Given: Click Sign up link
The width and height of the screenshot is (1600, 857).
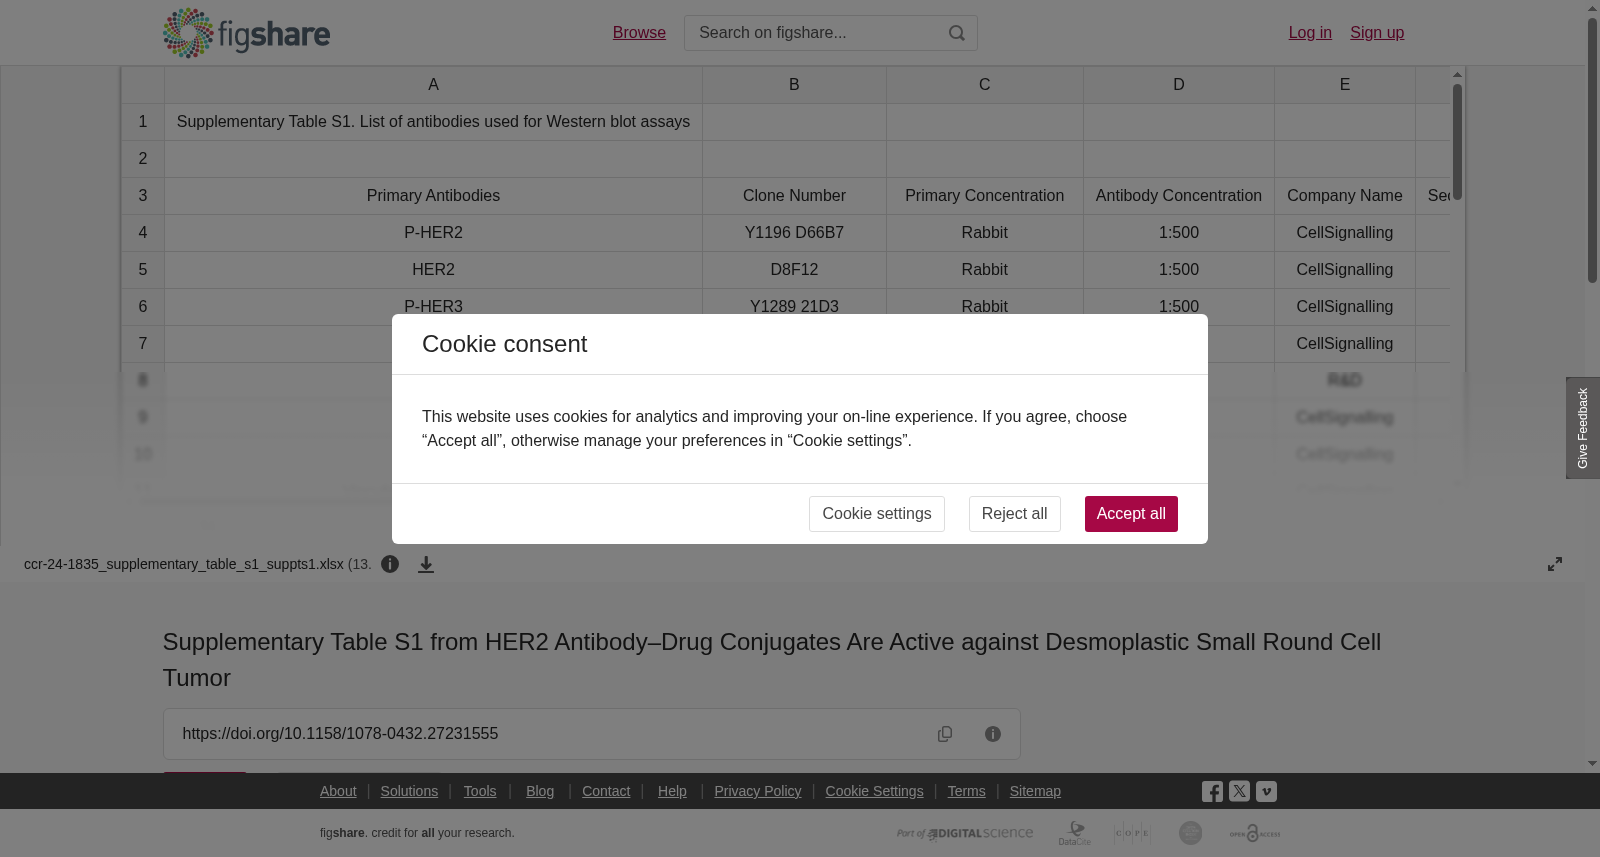Looking at the screenshot, I should pyautogui.click(x=1377, y=33).
